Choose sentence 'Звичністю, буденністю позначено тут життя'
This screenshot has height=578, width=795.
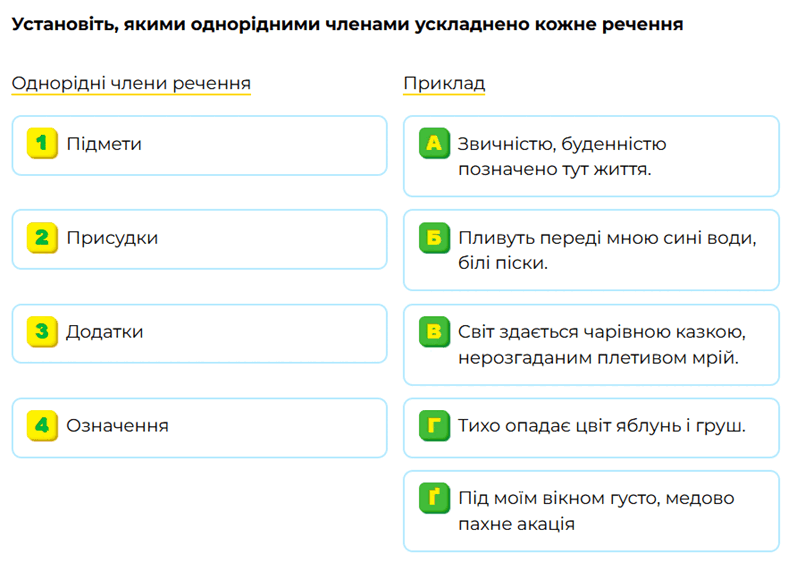(591, 156)
